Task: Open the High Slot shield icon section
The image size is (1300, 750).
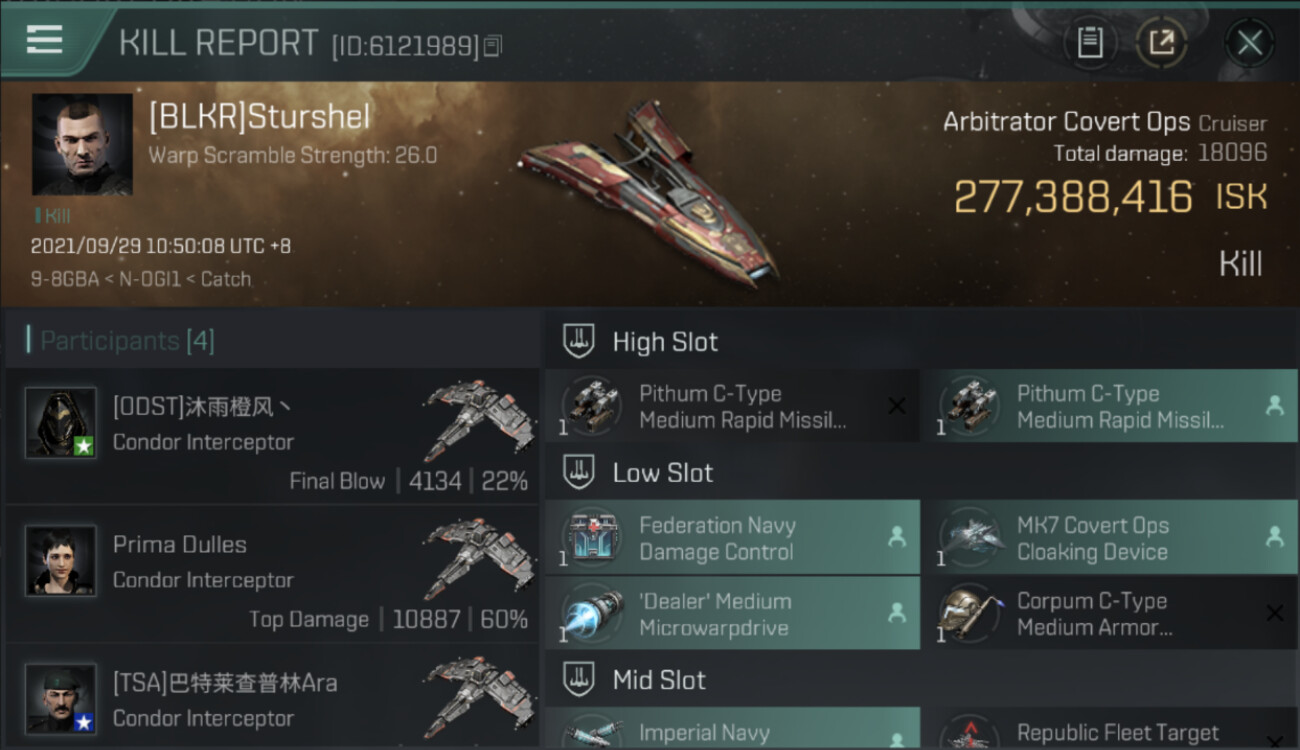Action: click(579, 342)
